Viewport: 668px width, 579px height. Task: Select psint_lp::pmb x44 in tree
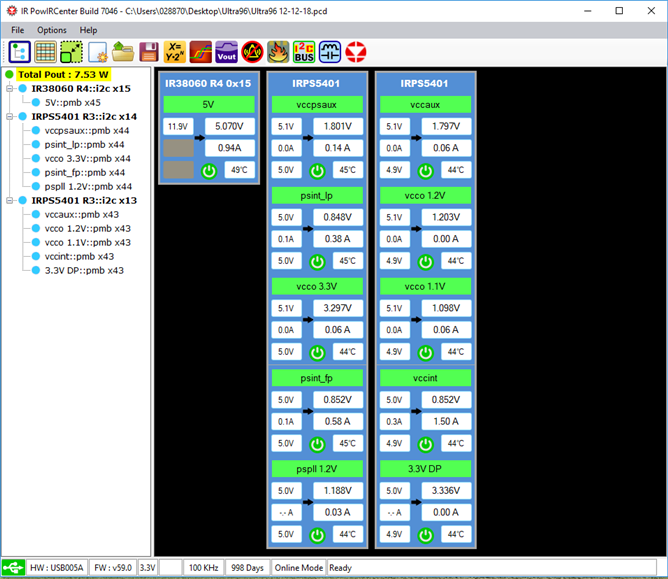click(x=84, y=144)
